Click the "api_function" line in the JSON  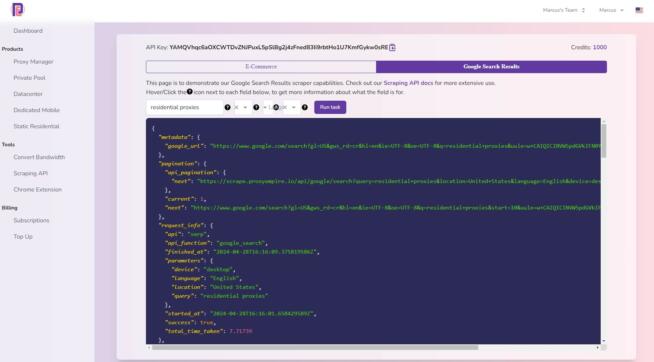(x=216, y=243)
